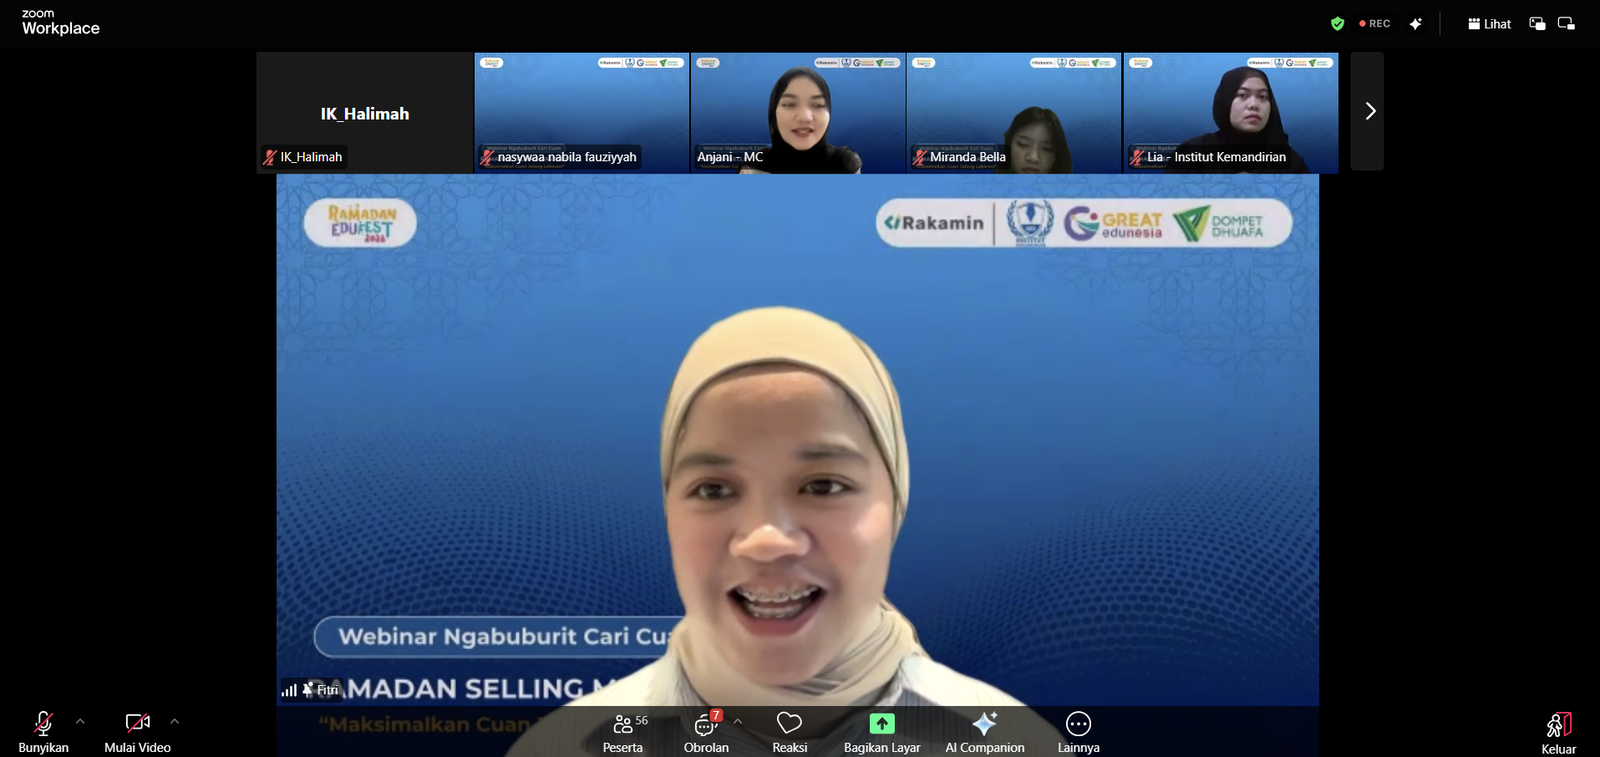1600x757 pixels.
Task: Select the Anjani - MC video thumbnail
Action: [797, 112]
